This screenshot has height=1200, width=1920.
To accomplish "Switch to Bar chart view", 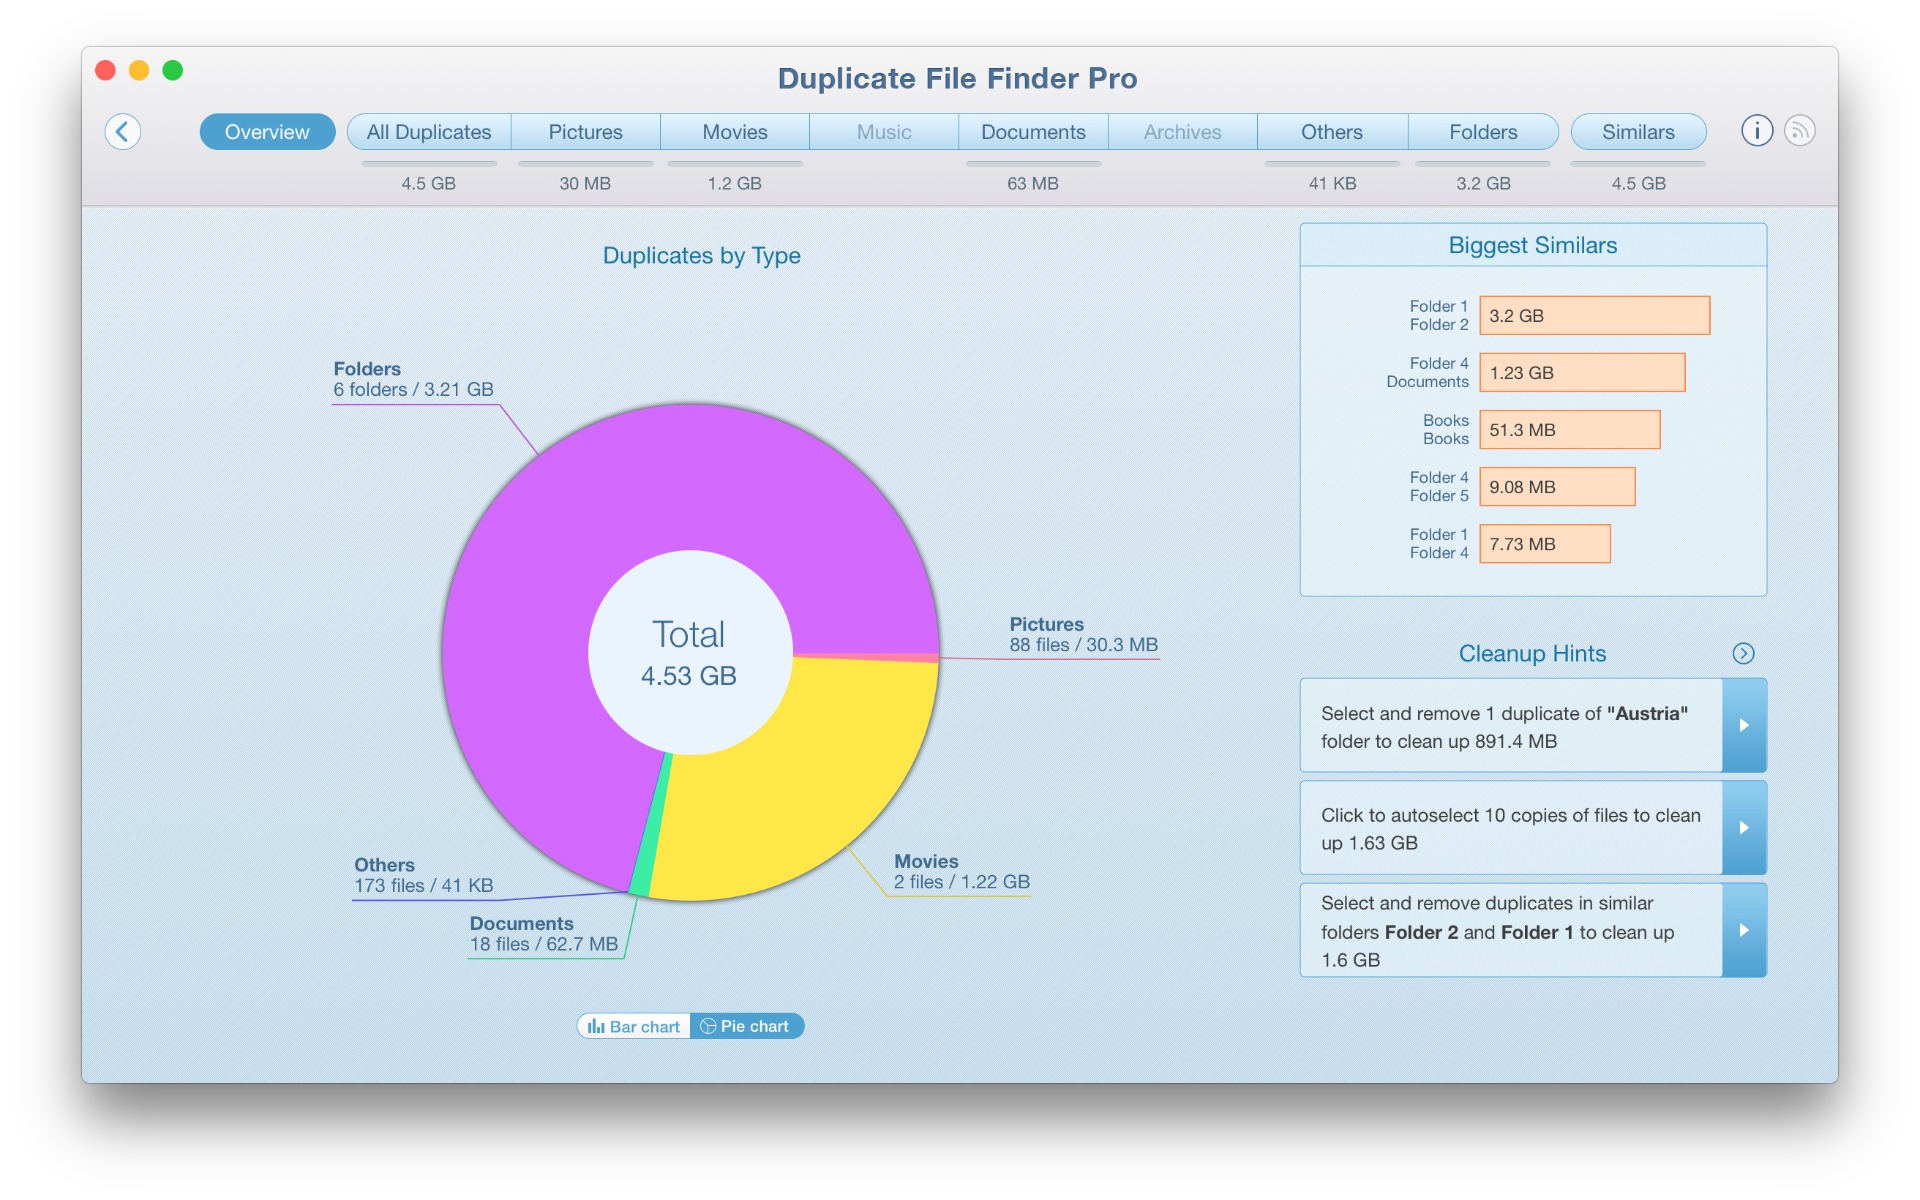I will click(634, 1026).
